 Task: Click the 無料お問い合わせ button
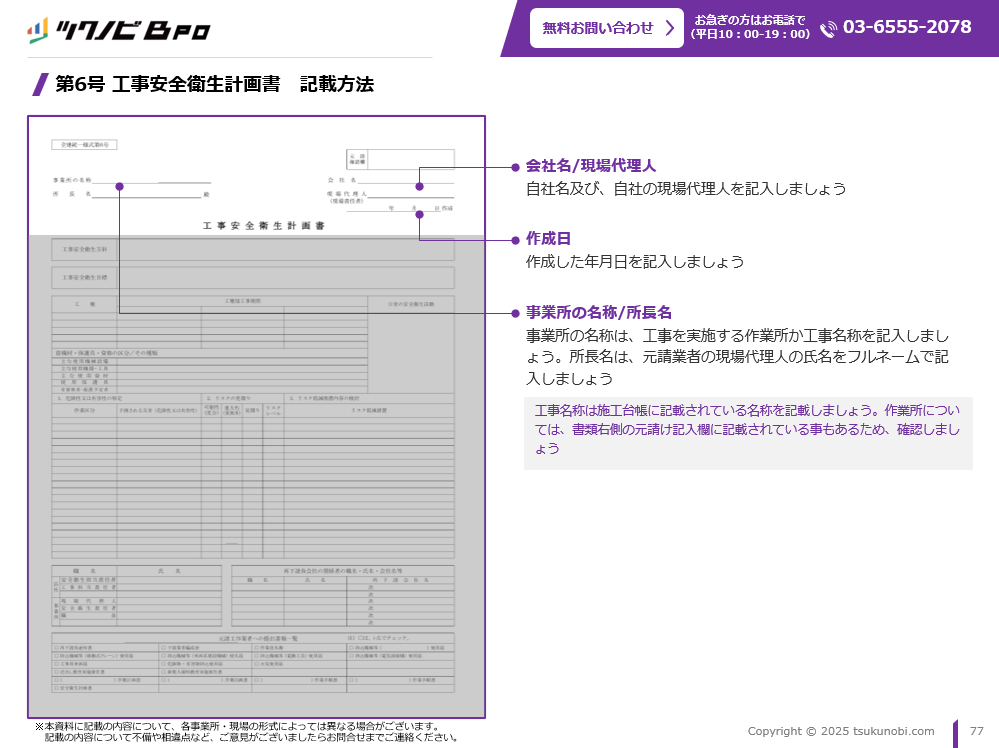[607, 28]
